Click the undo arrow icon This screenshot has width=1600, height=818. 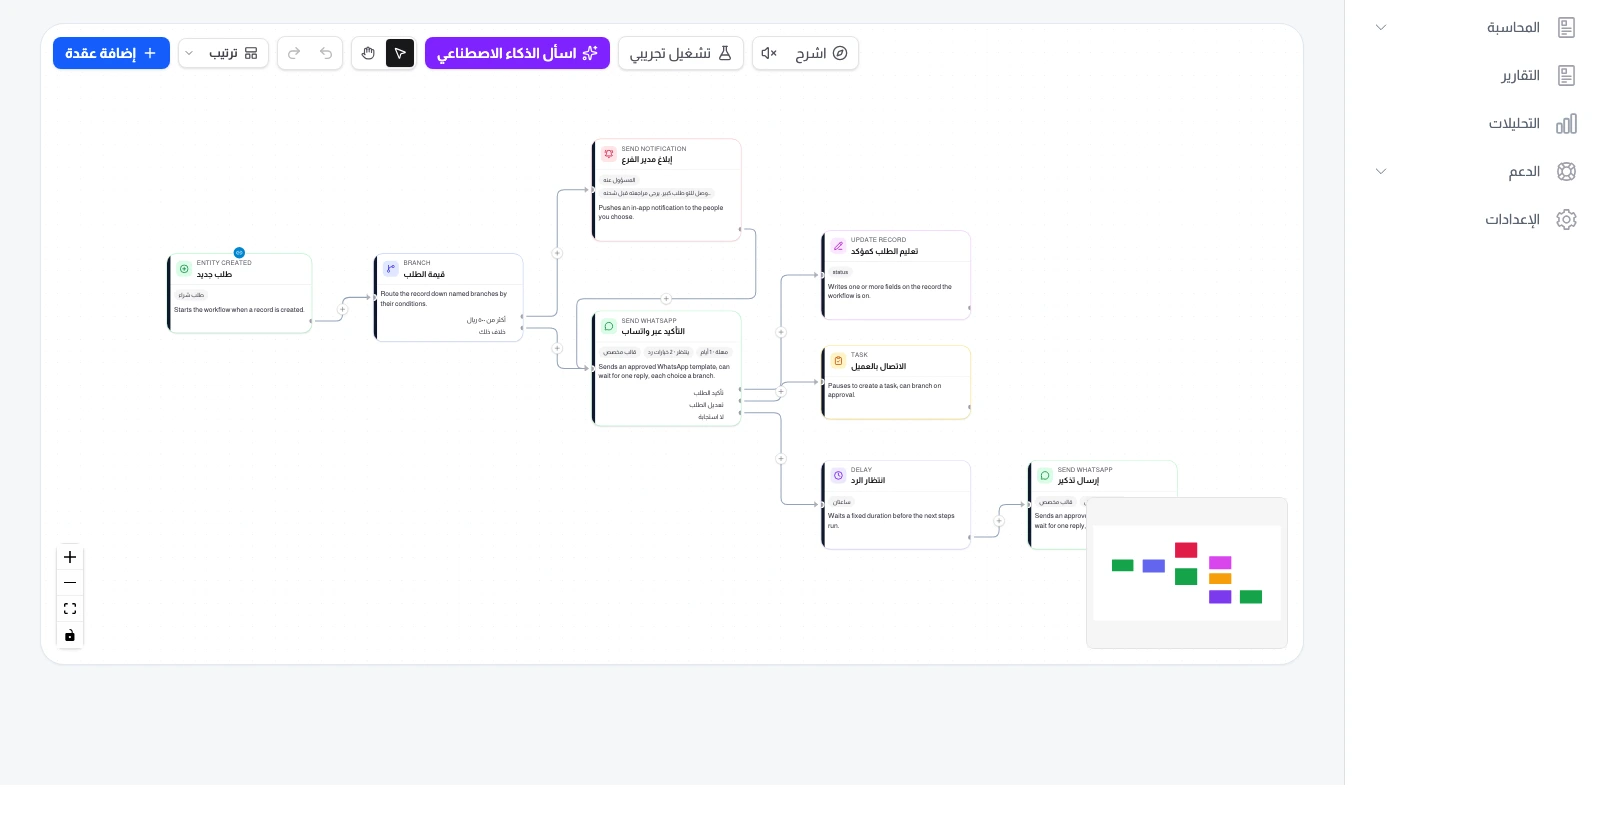pyautogui.click(x=326, y=53)
